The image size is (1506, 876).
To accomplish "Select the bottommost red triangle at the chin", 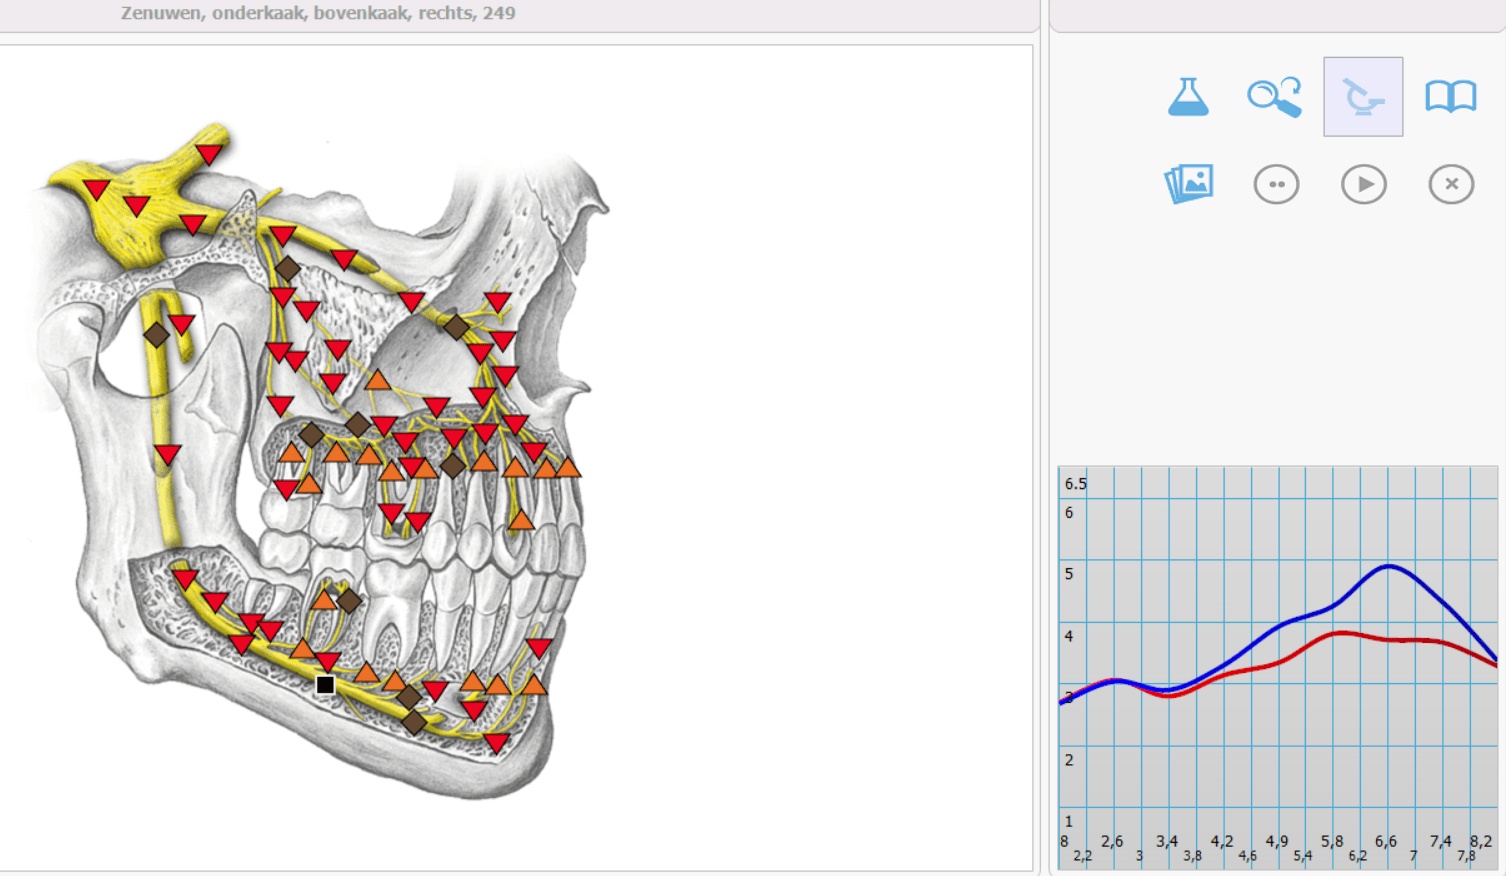I will click(x=496, y=743).
